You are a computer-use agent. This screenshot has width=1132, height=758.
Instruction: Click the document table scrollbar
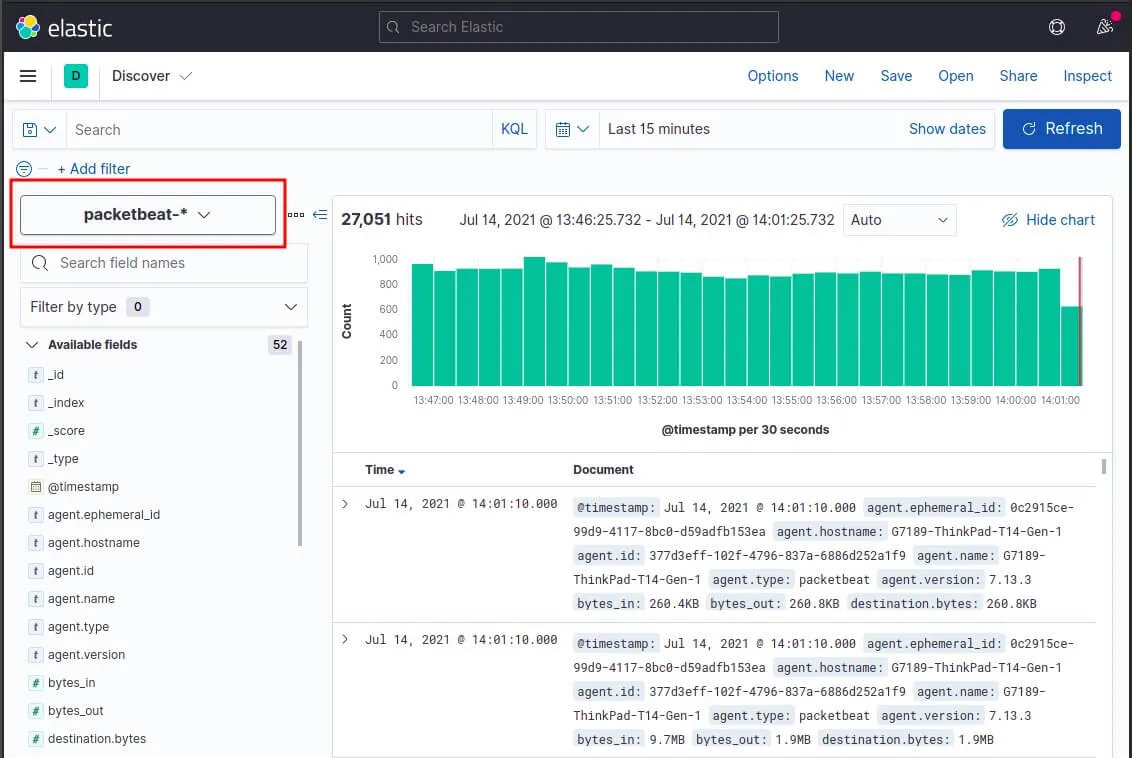1103,466
